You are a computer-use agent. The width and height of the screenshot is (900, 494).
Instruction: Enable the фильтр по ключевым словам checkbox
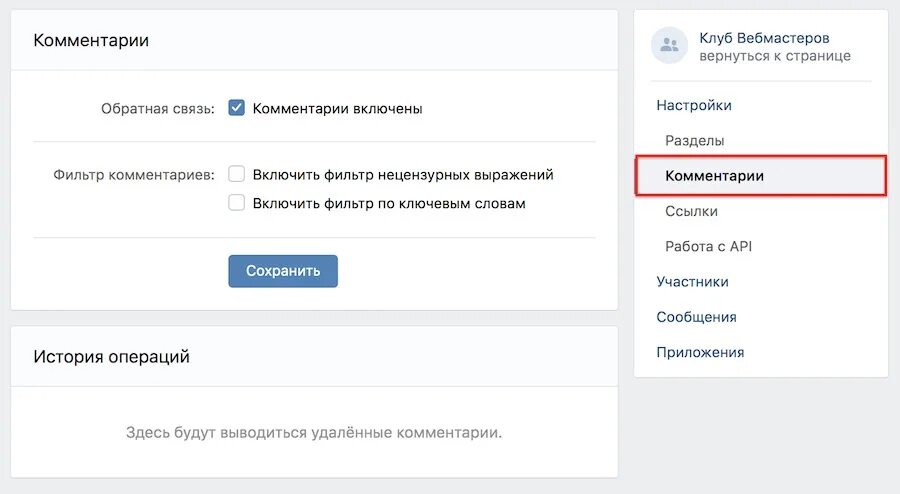(x=236, y=203)
